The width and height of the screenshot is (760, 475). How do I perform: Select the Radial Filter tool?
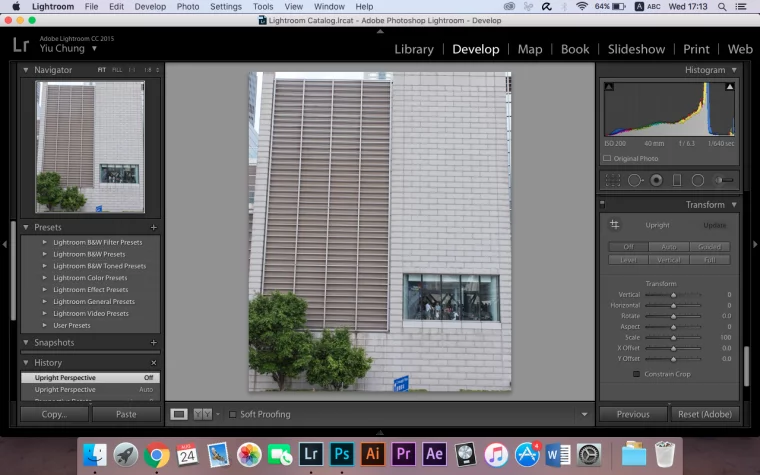pyautogui.click(x=697, y=180)
